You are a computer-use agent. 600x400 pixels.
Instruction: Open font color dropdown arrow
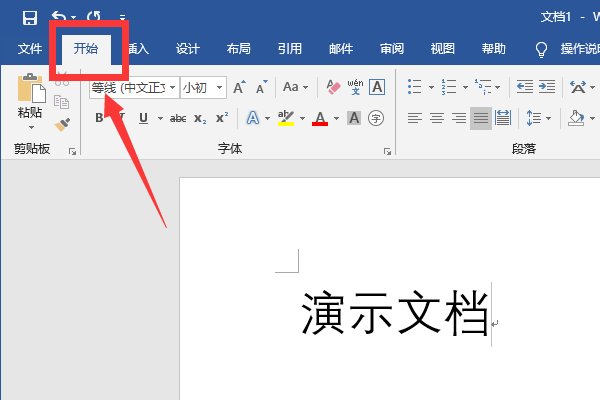pos(336,118)
